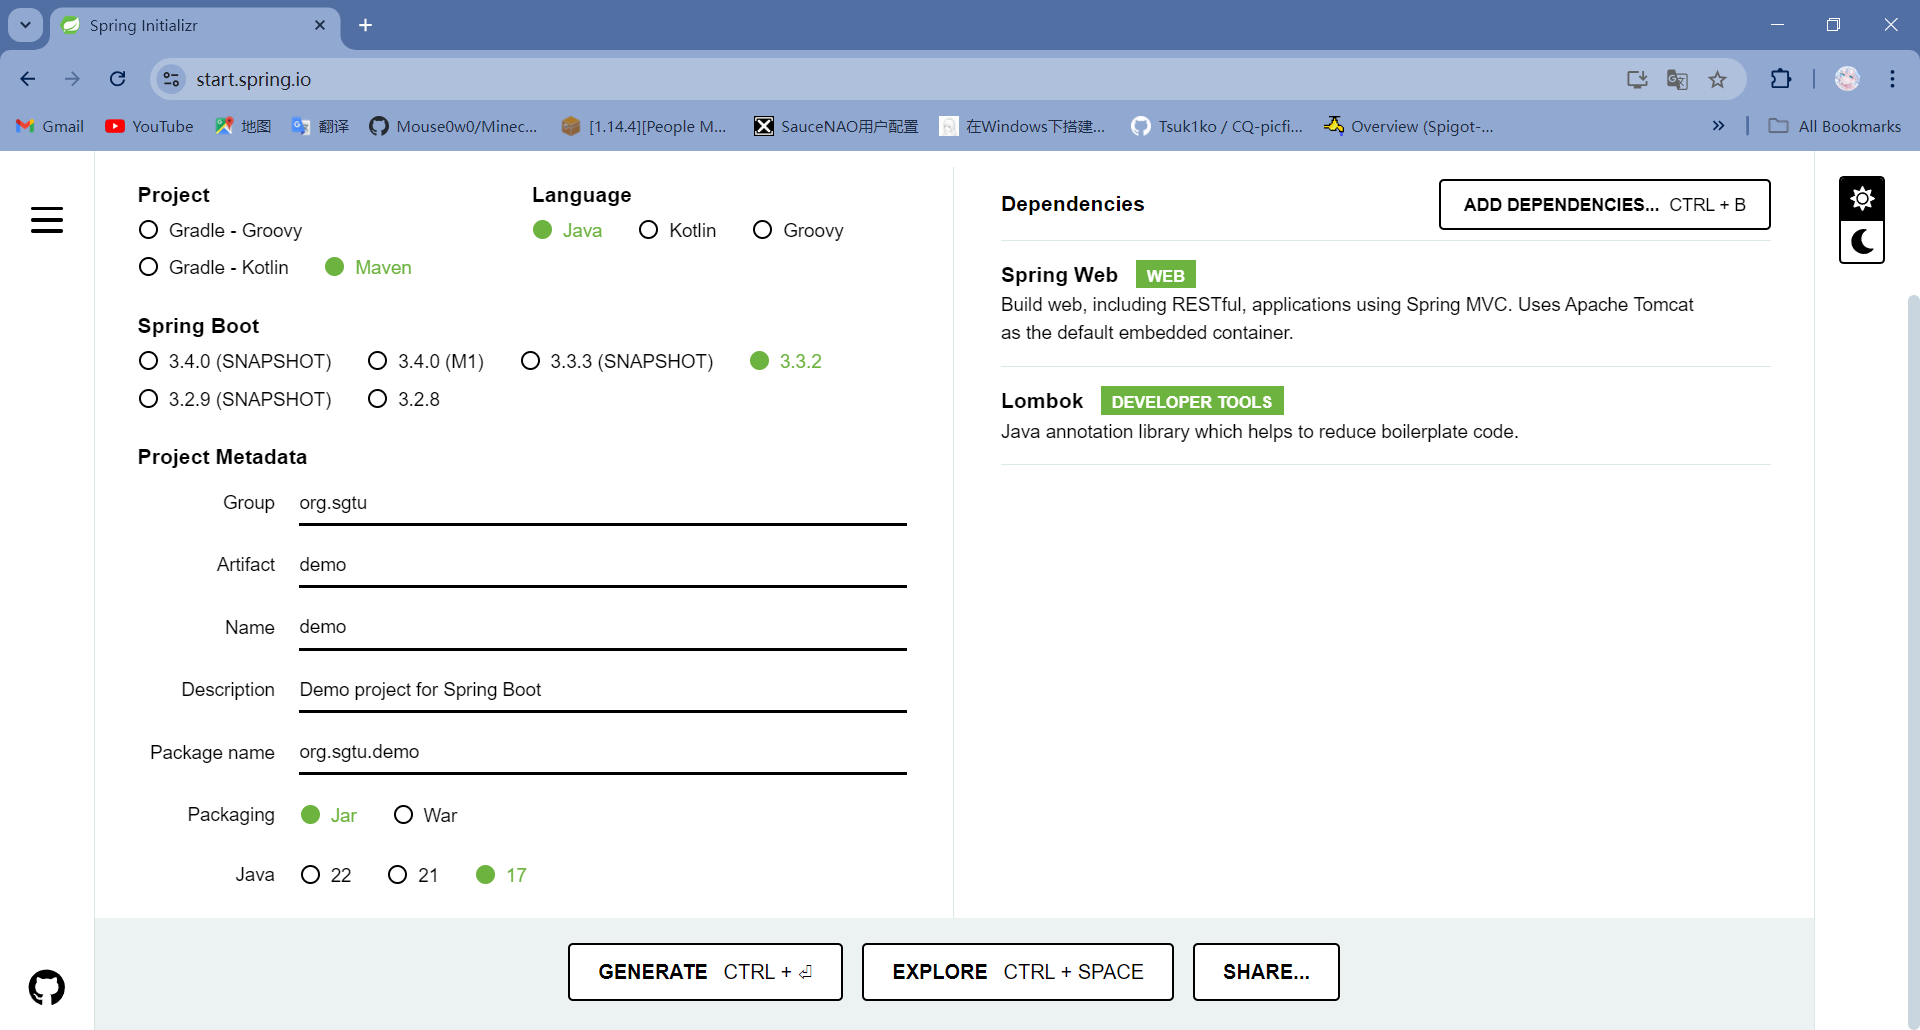This screenshot has height=1030, width=1920.
Task: Open Gmail bookmark
Action: 50,126
